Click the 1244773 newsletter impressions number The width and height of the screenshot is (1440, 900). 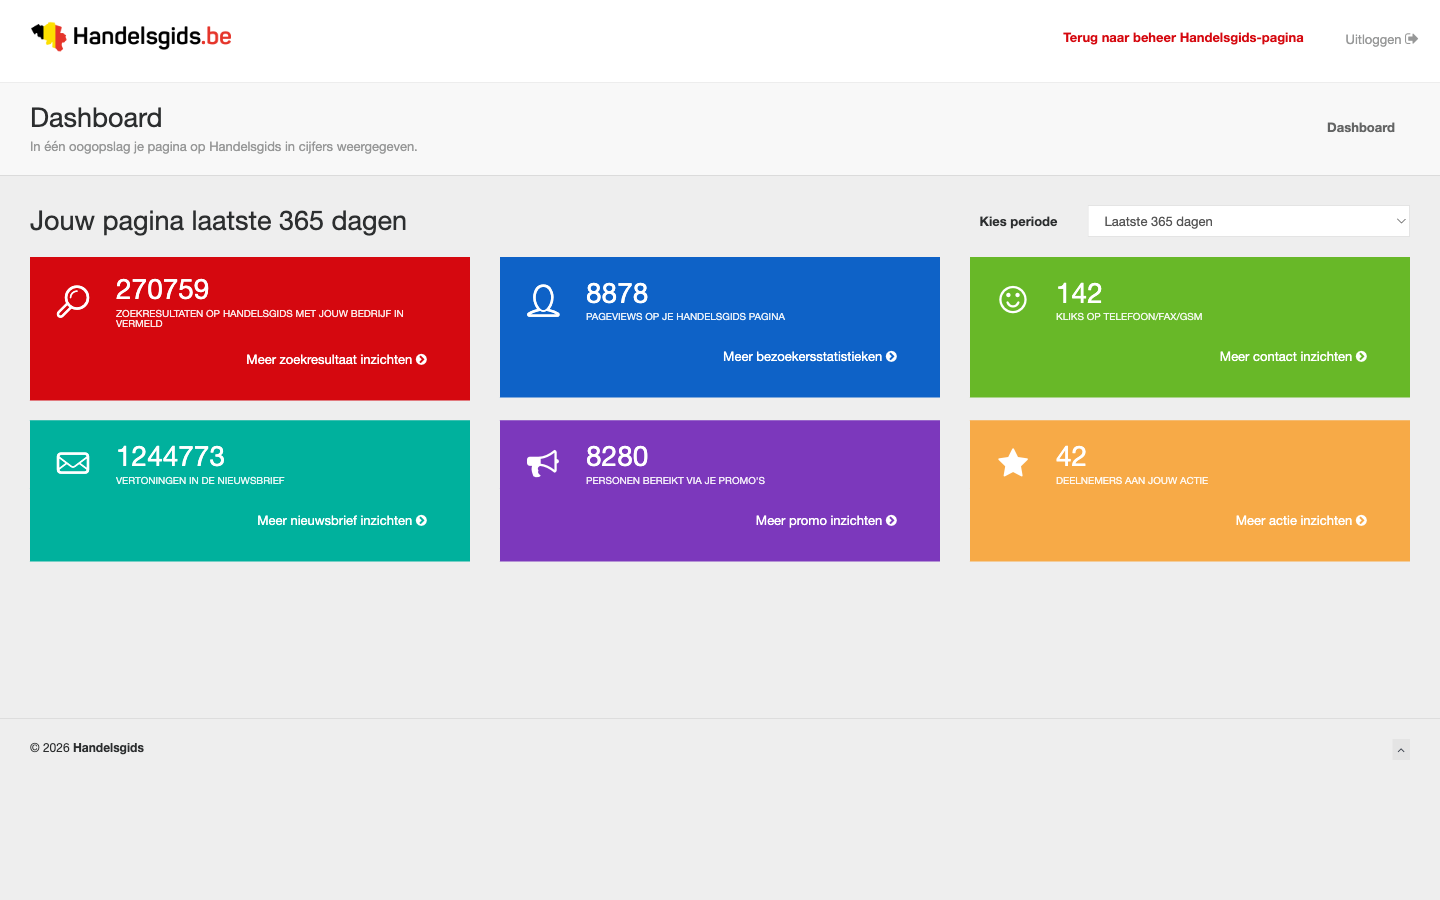coord(171,456)
